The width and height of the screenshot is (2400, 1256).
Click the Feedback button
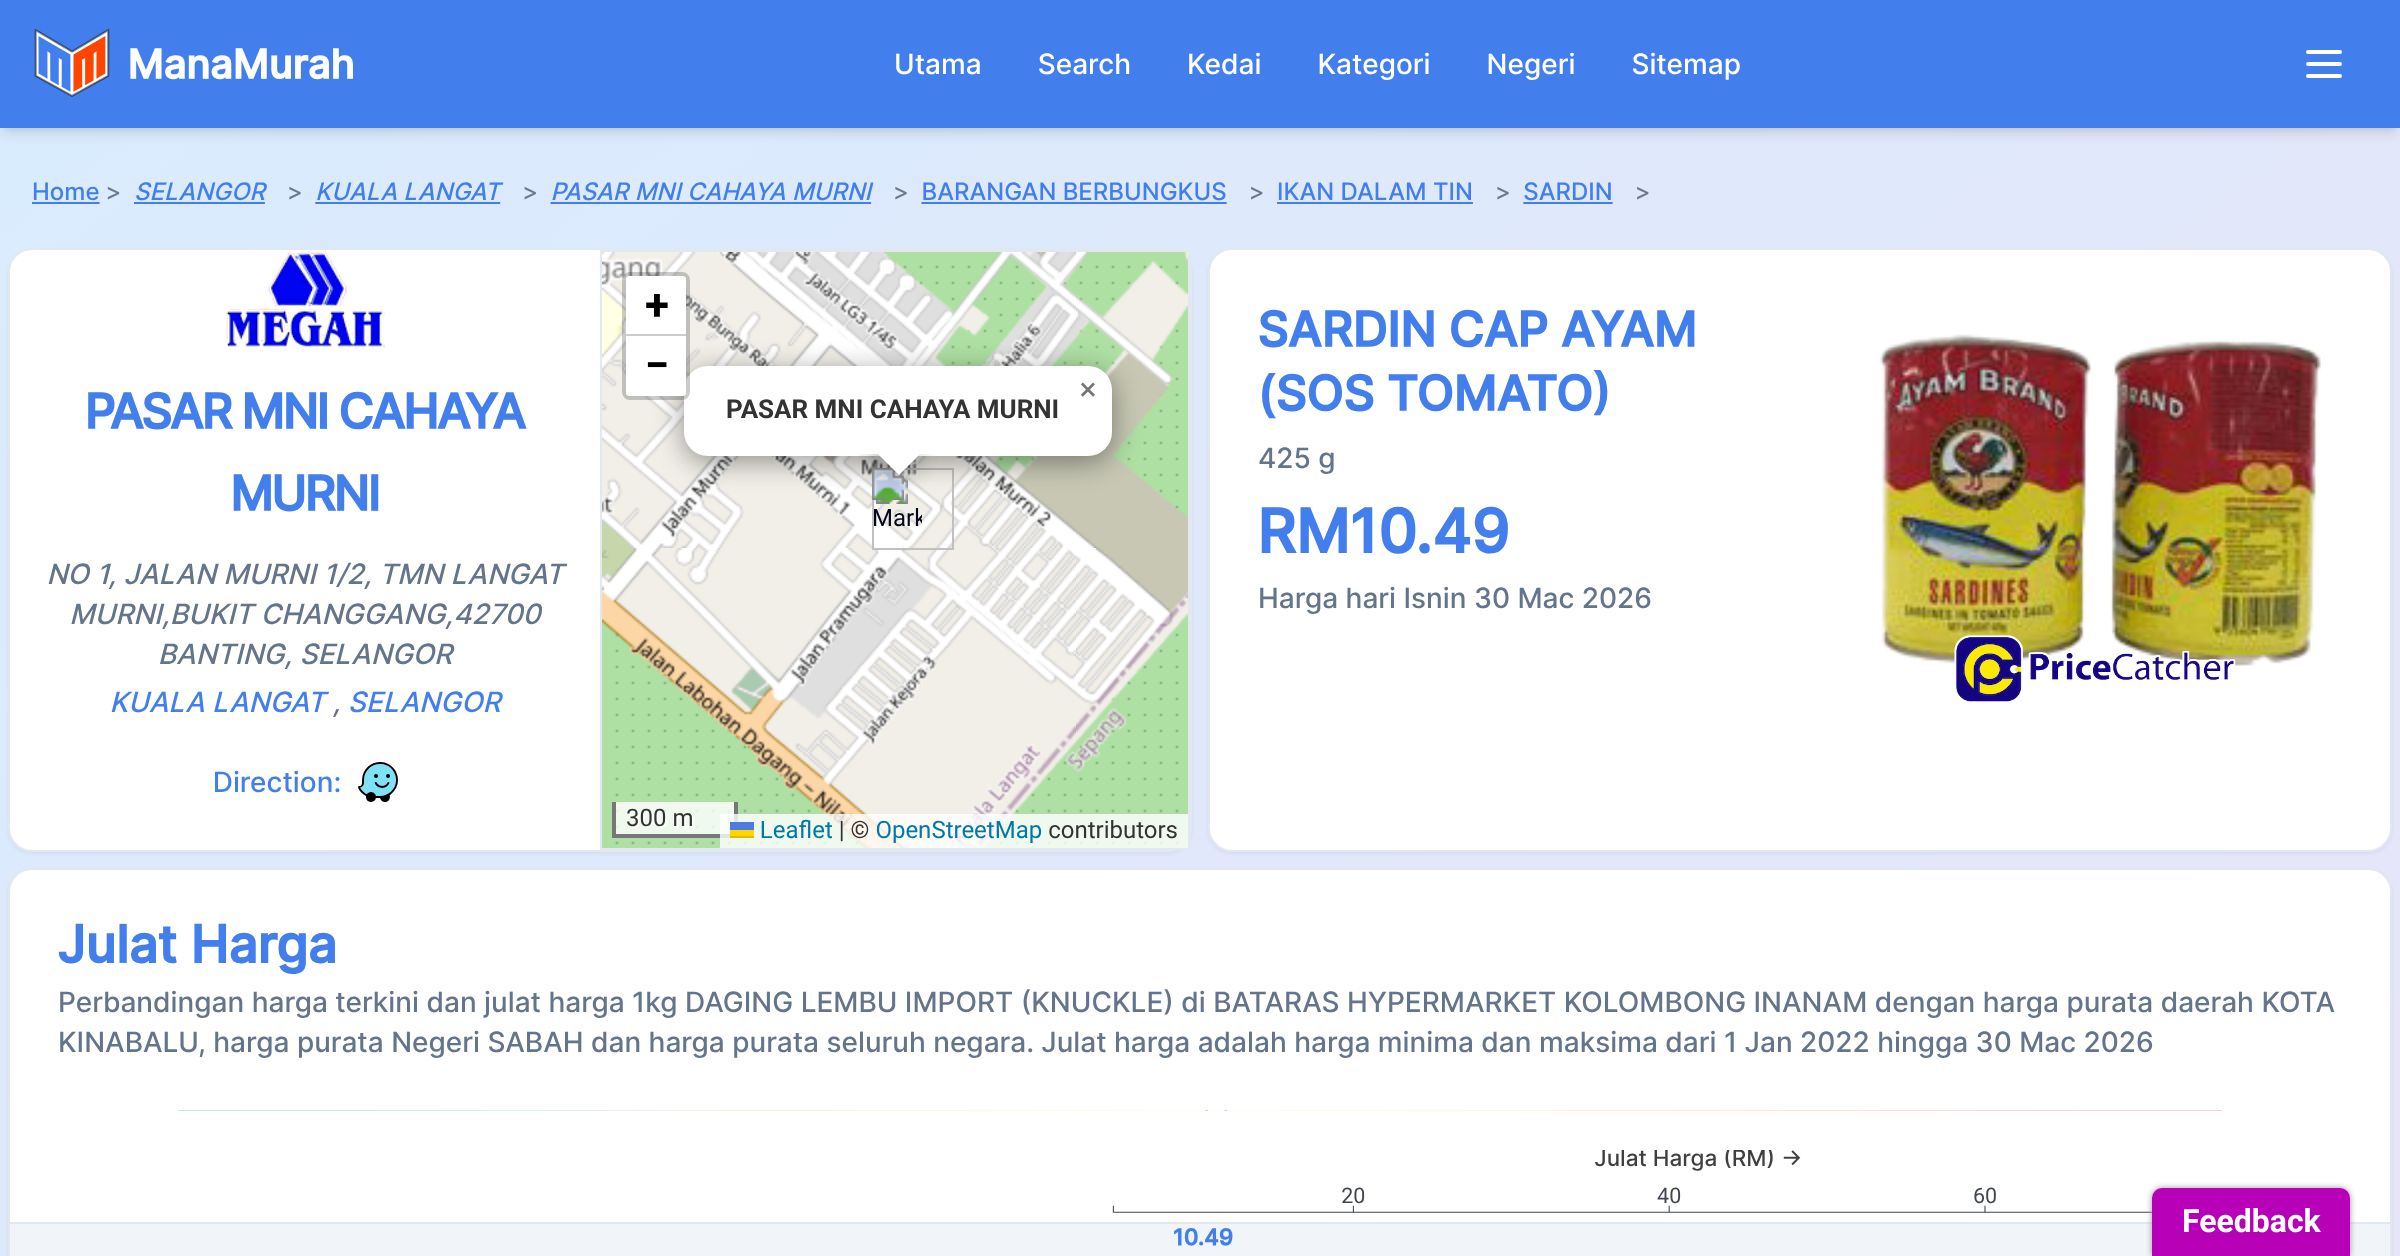(x=2250, y=1221)
